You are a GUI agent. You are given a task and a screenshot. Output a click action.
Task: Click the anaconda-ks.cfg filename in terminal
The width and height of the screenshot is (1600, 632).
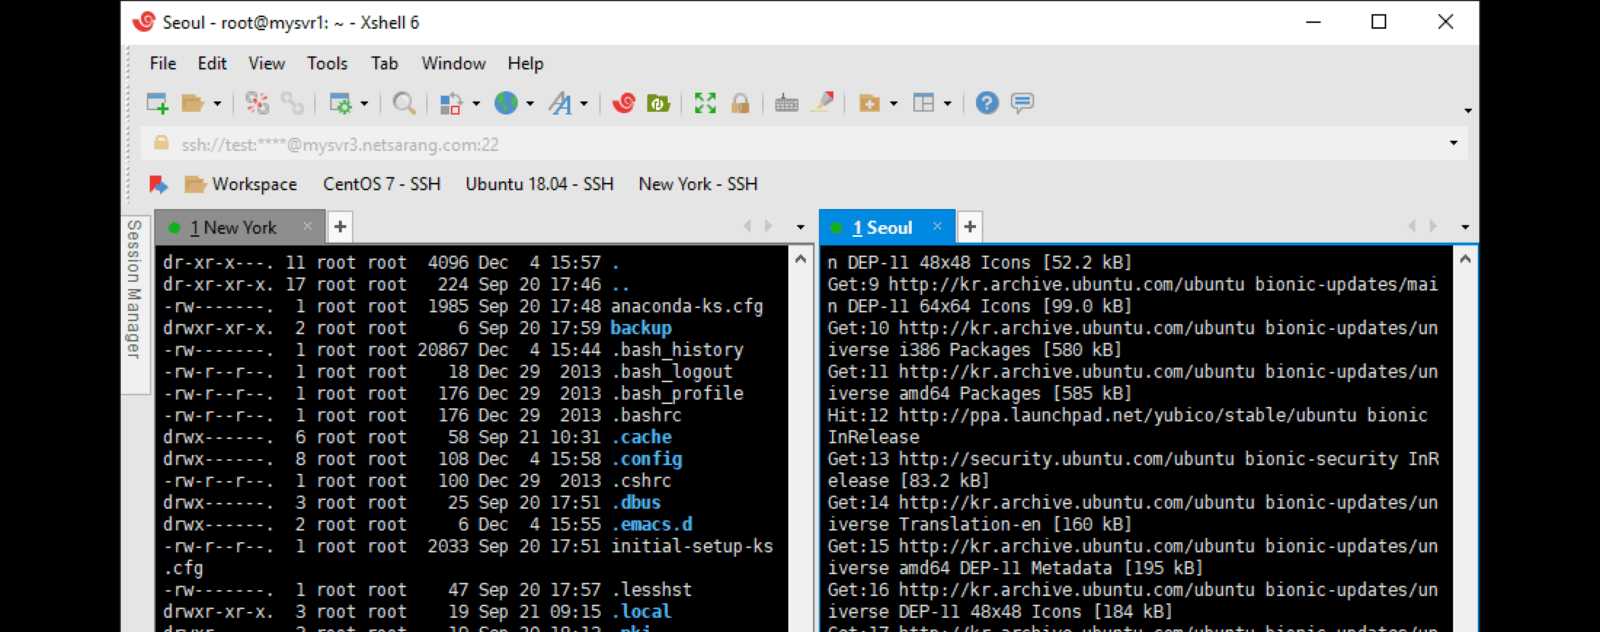pyautogui.click(x=687, y=306)
